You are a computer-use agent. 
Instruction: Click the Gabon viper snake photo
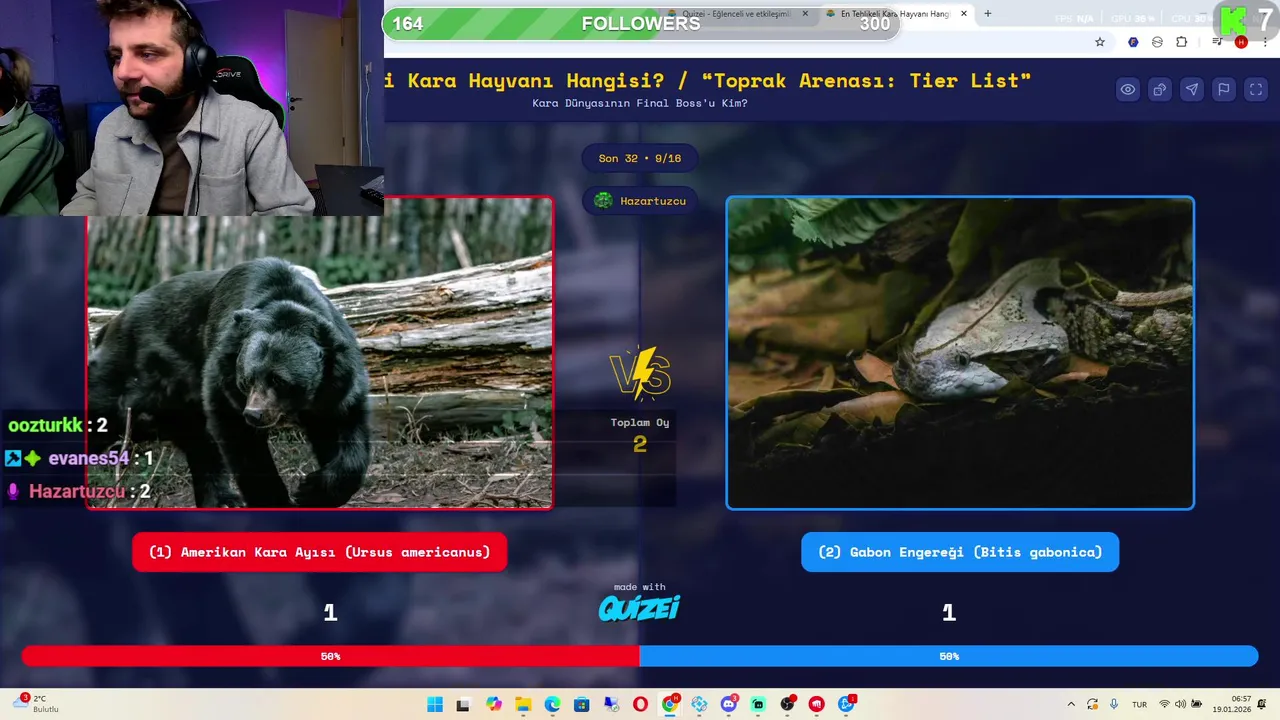coord(960,353)
